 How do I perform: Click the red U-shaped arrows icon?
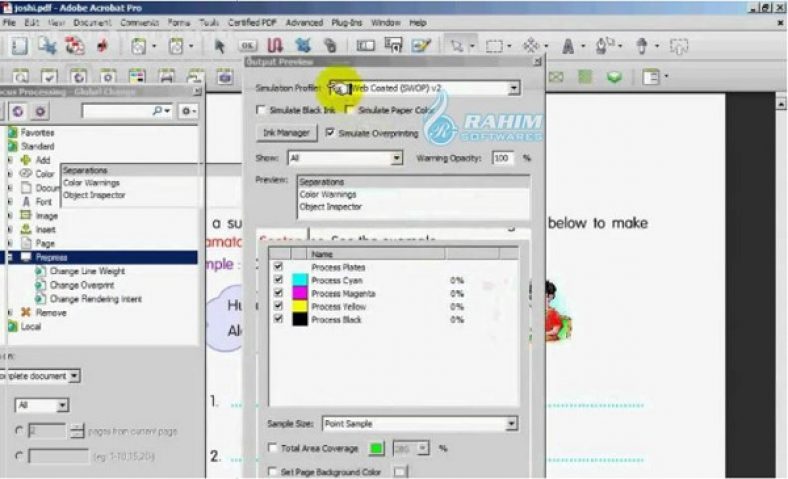click(275, 46)
